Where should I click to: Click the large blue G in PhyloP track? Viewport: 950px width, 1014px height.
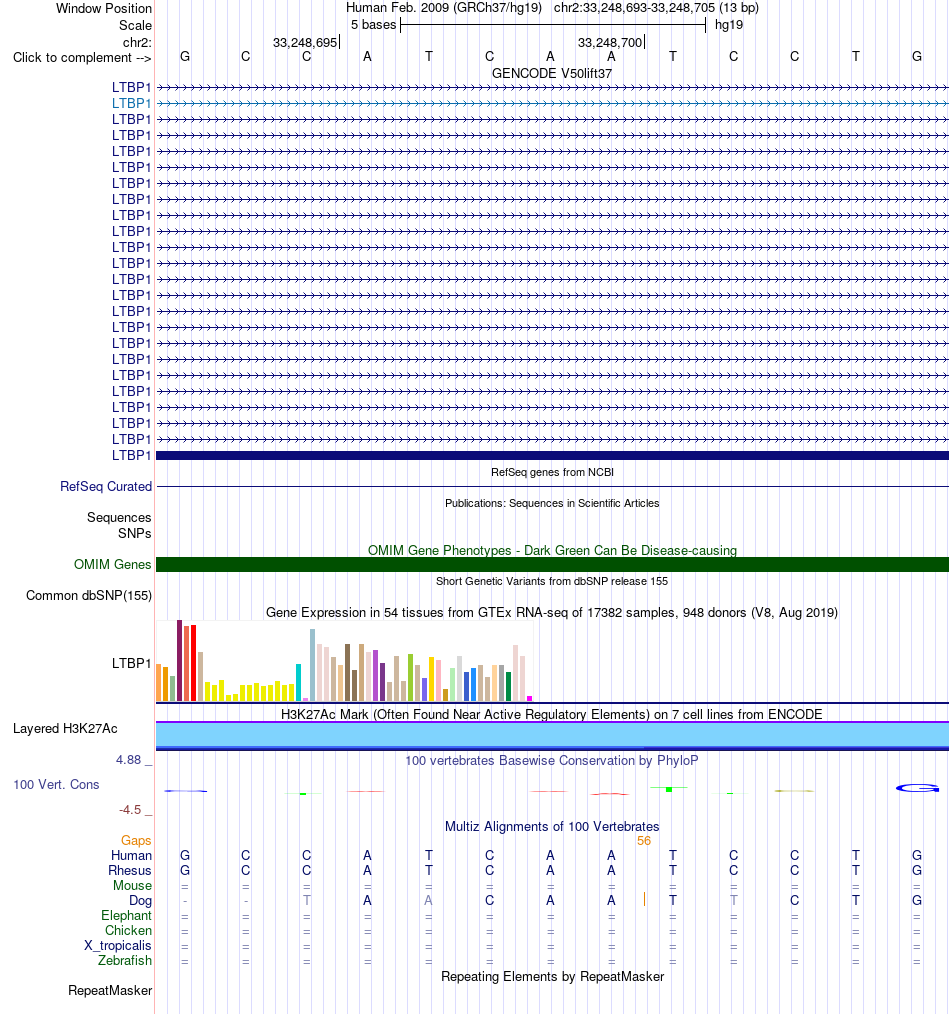[917, 788]
